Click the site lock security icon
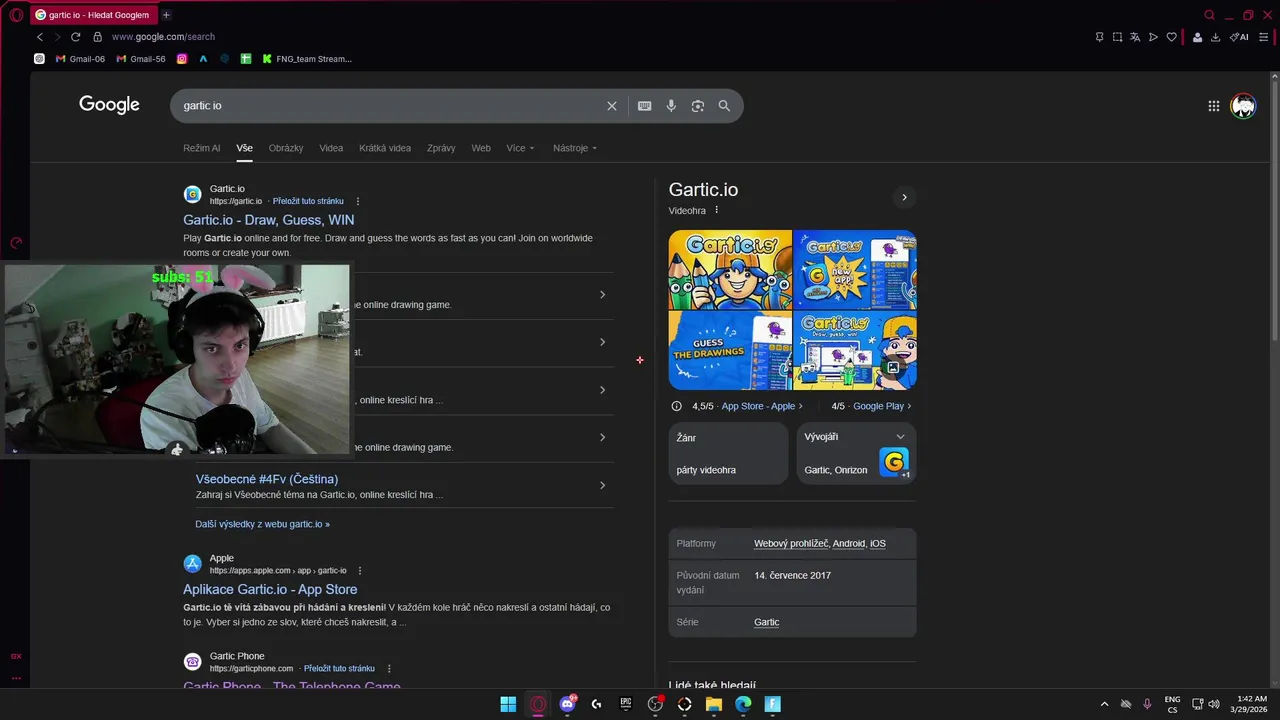Image resolution: width=1280 pixels, height=720 pixels. coord(97,37)
